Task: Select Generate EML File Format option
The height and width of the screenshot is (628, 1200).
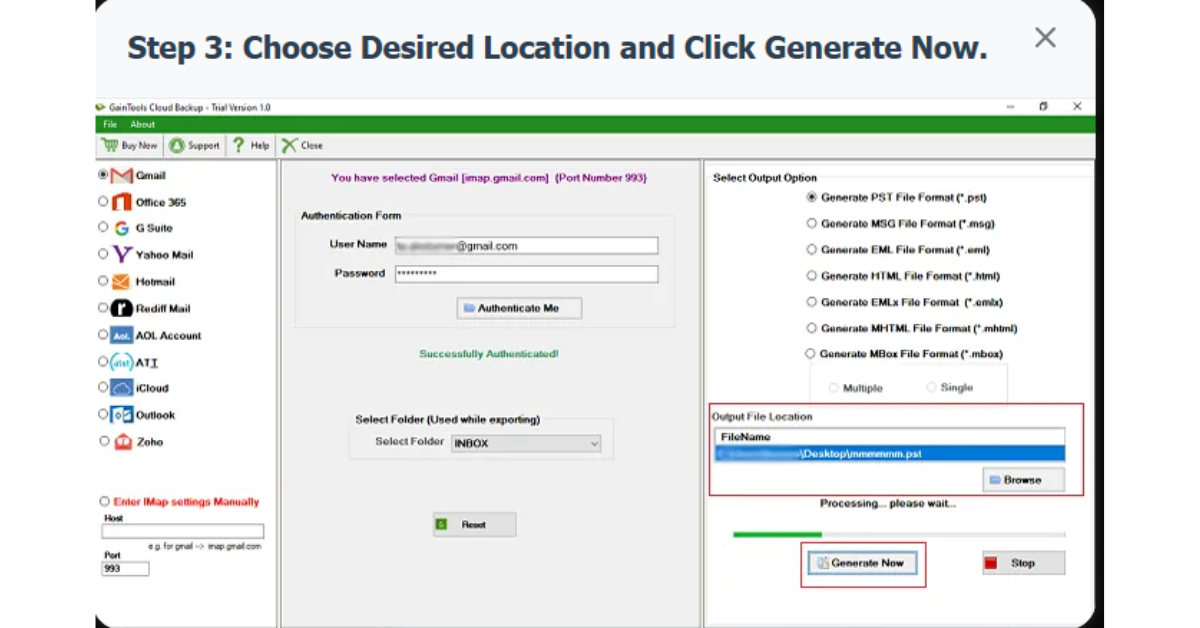Action: pos(812,249)
